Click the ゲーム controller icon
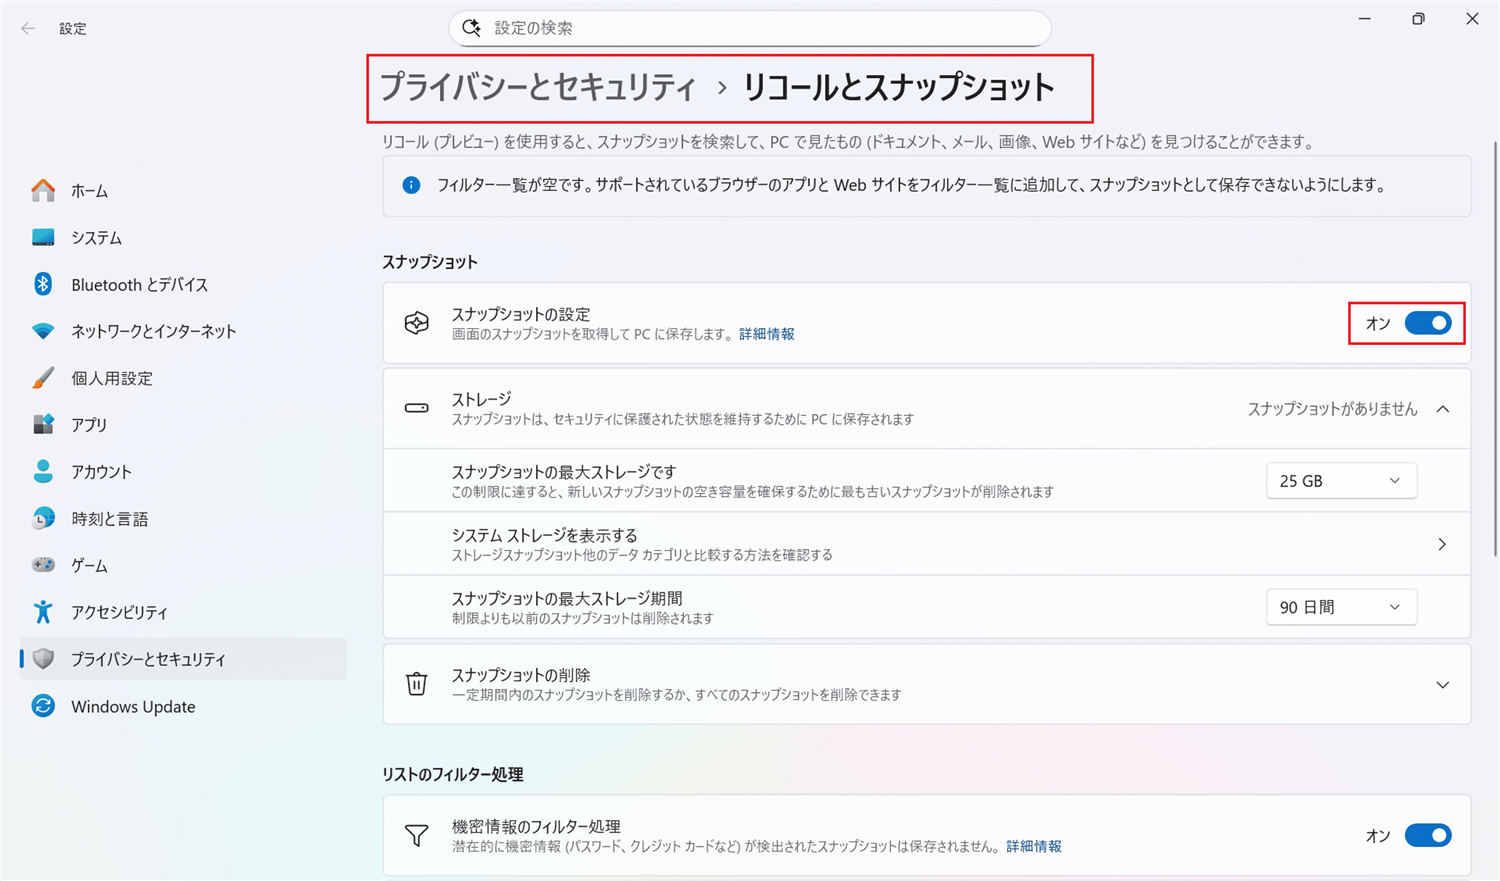 click(43, 565)
